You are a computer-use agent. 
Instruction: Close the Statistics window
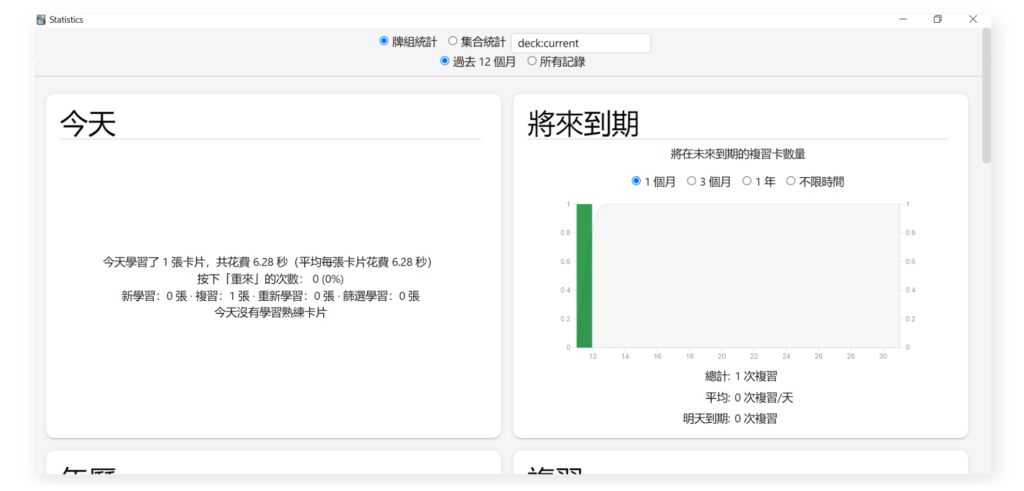973,19
